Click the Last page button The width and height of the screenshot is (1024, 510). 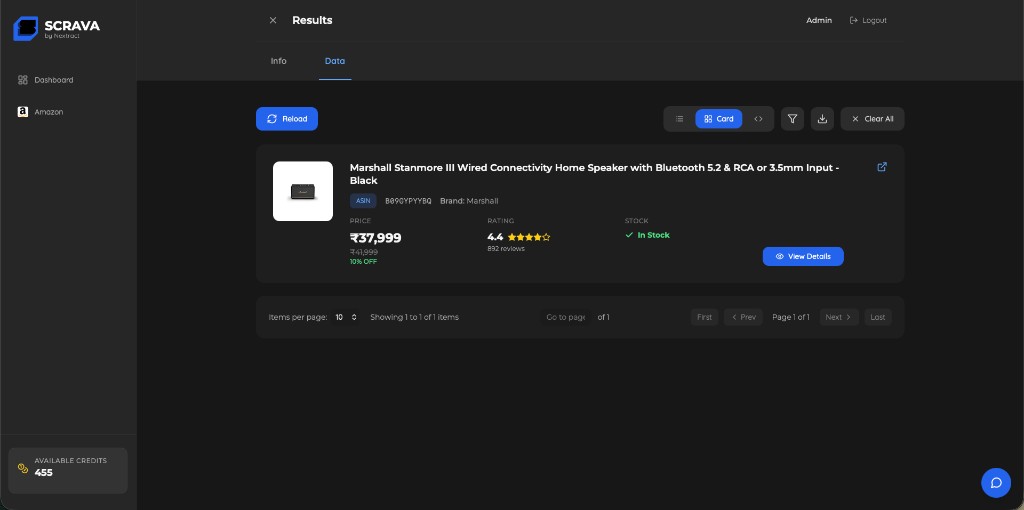click(x=878, y=317)
